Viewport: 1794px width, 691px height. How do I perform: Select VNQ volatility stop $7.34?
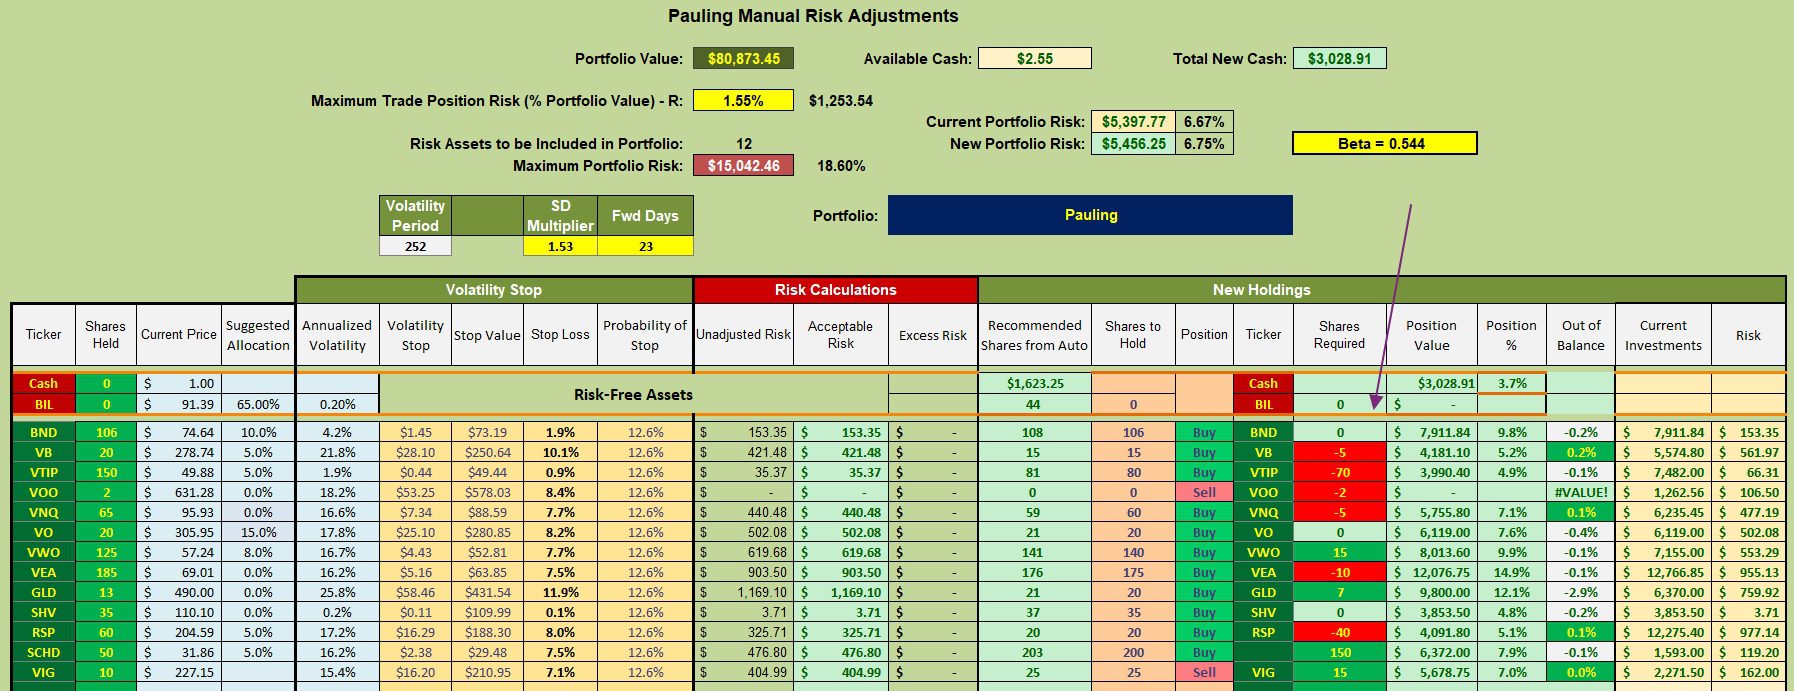click(x=416, y=513)
